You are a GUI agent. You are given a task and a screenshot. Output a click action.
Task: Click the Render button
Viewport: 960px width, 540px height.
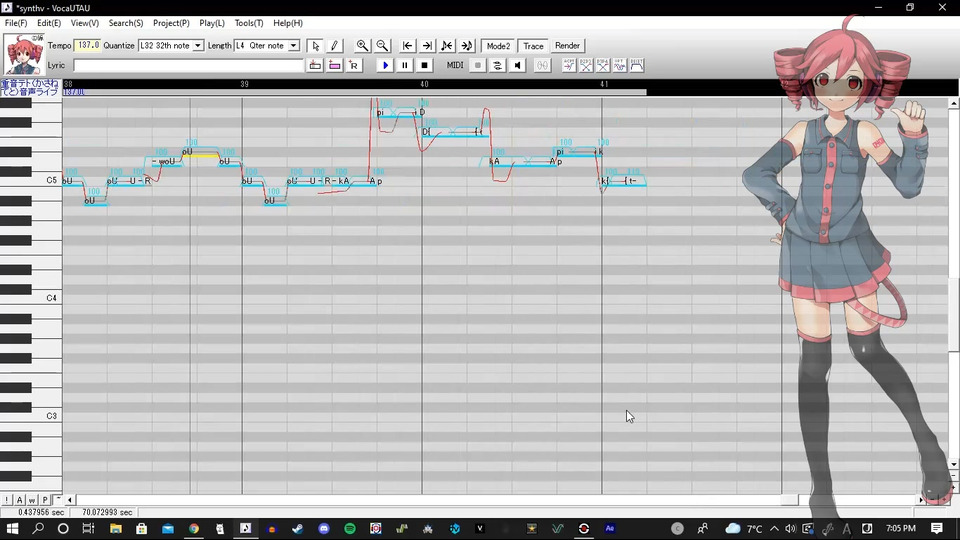[x=568, y=46]
